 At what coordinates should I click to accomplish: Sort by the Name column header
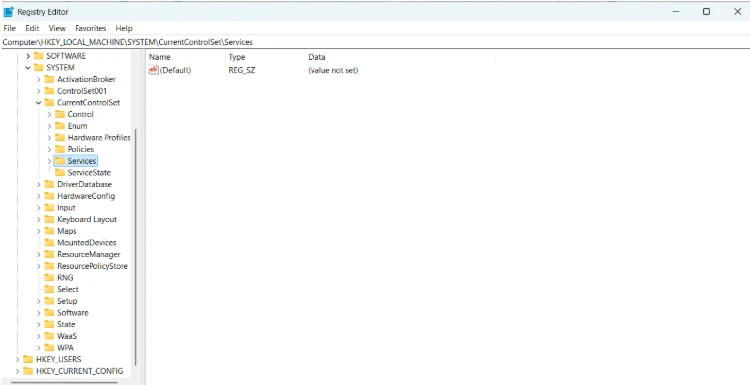point(186,57)
